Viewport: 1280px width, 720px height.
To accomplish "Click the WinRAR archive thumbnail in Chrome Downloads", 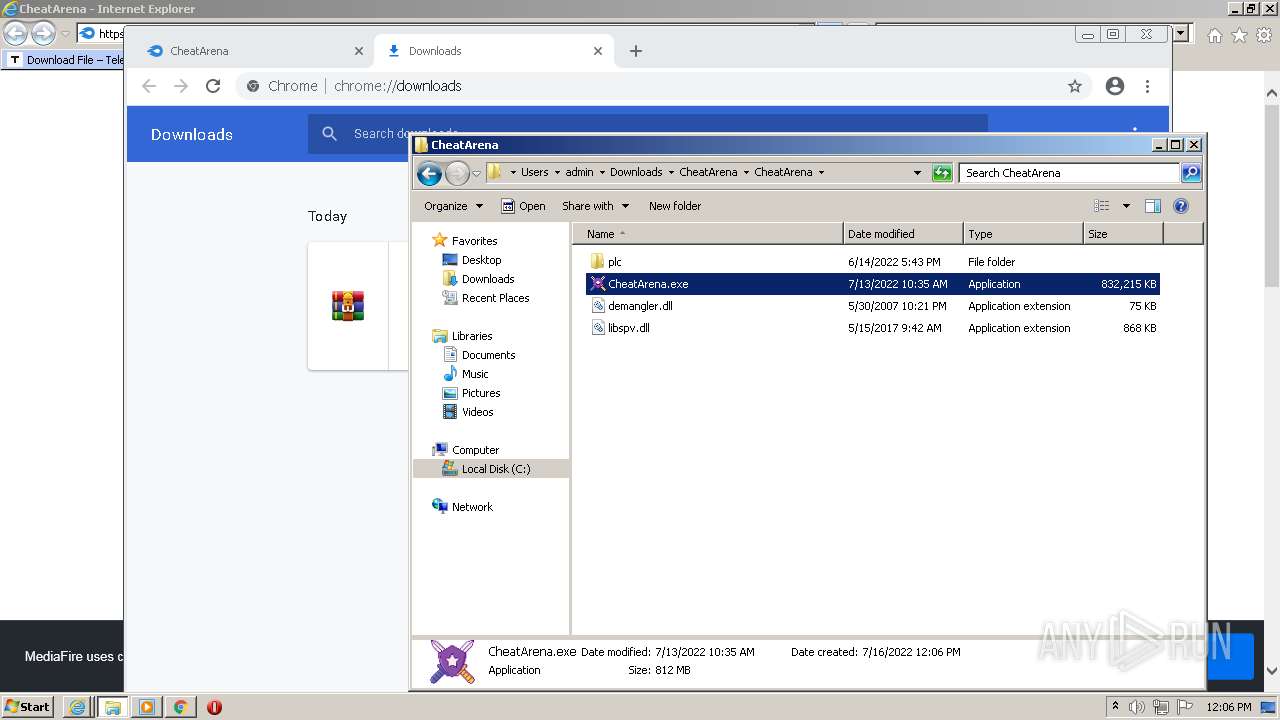I will 348,306.
